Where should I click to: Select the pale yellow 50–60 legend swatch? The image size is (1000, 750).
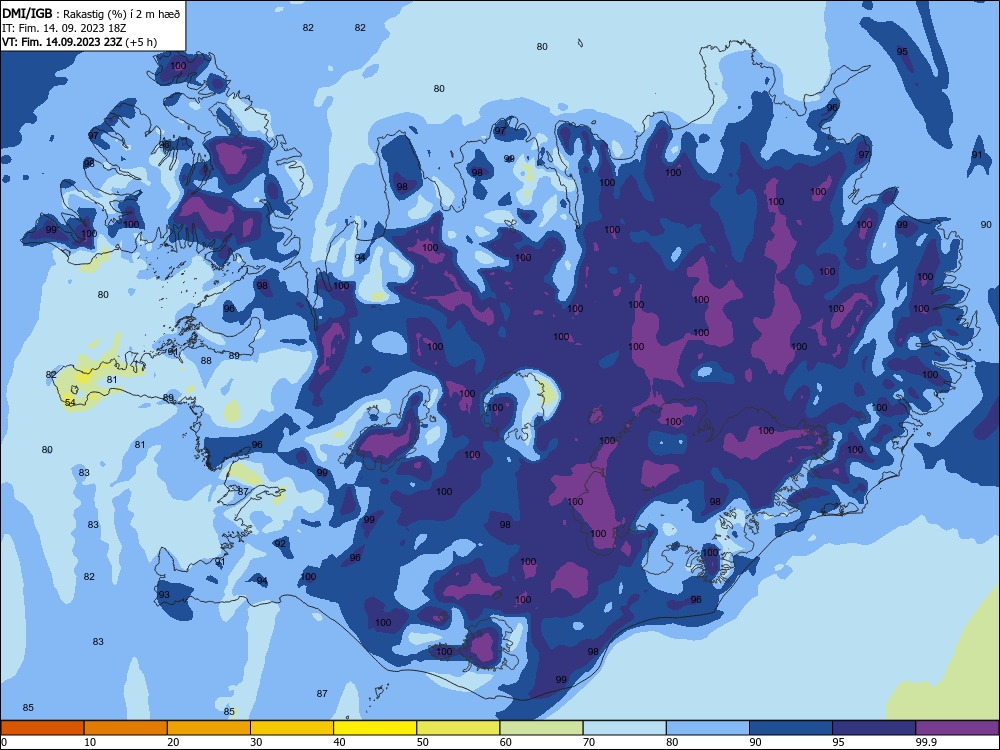[458, 728]
